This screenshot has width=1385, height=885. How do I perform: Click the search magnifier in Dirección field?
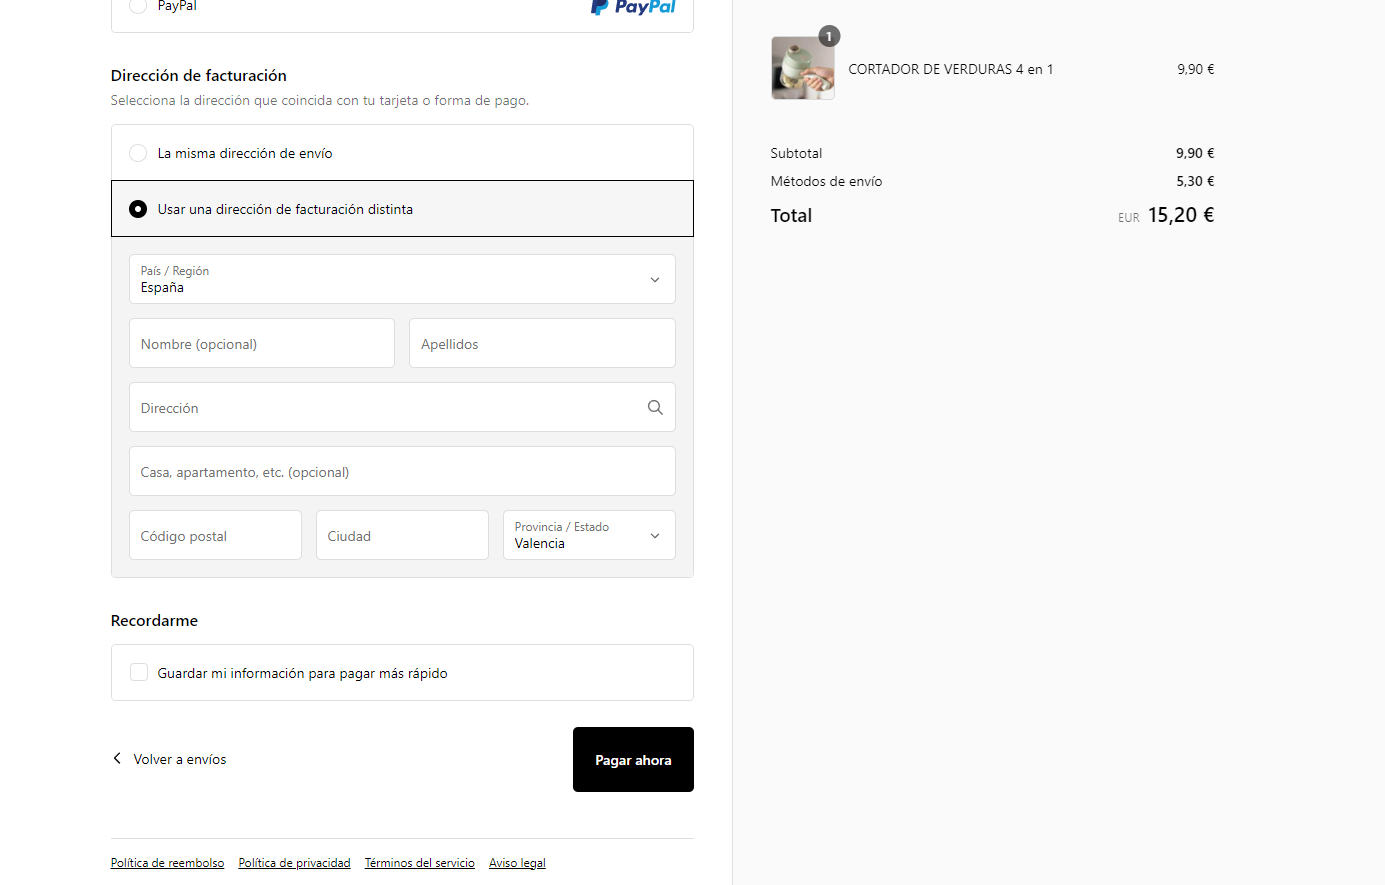click(x=655, y=407)
